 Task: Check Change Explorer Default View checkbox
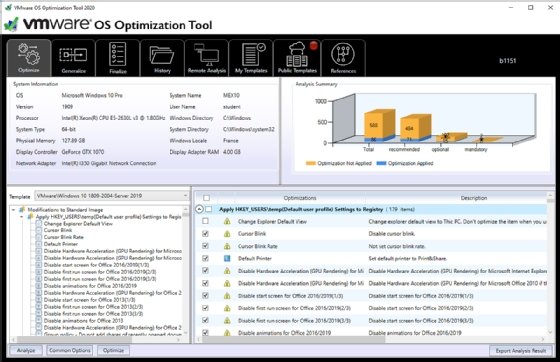[205, 221]
